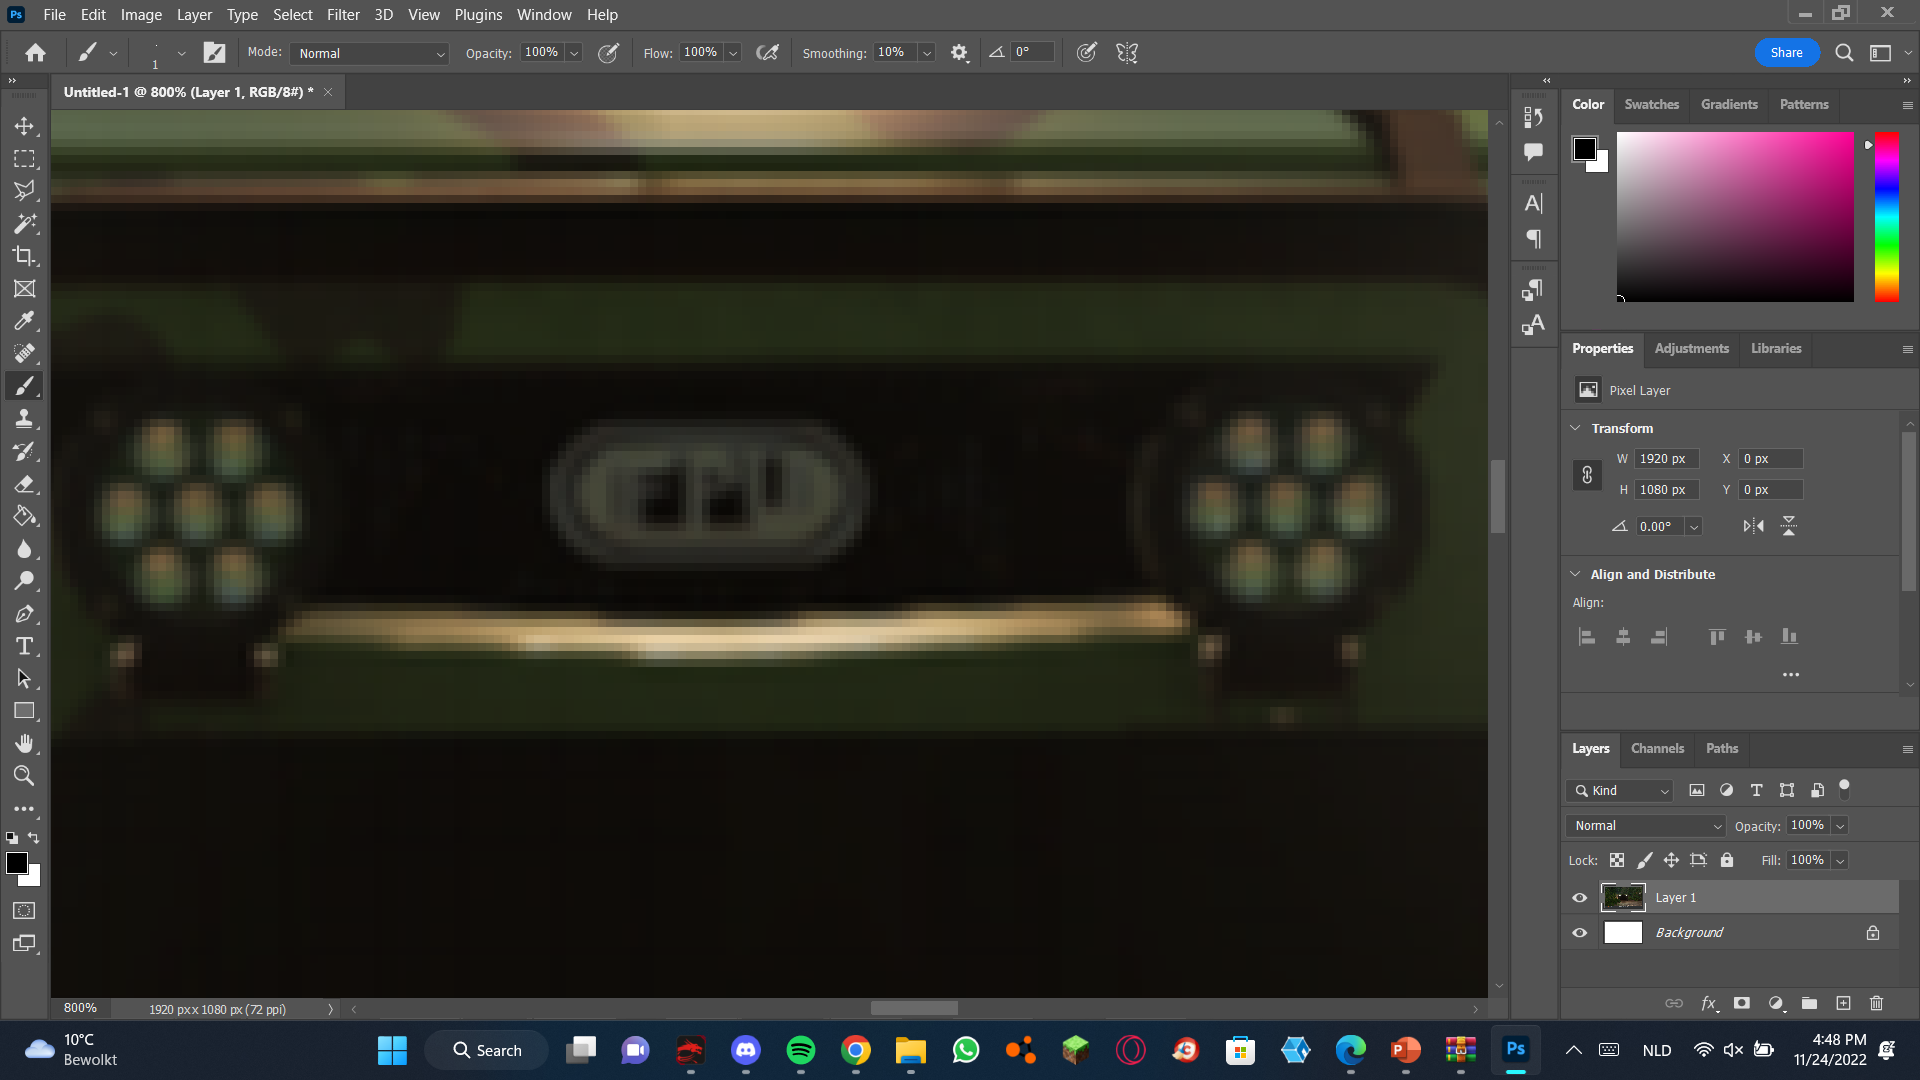1920x1080 pixels.
Task: Open brush smoothing options gear
Action: click(x=959, y=53)
